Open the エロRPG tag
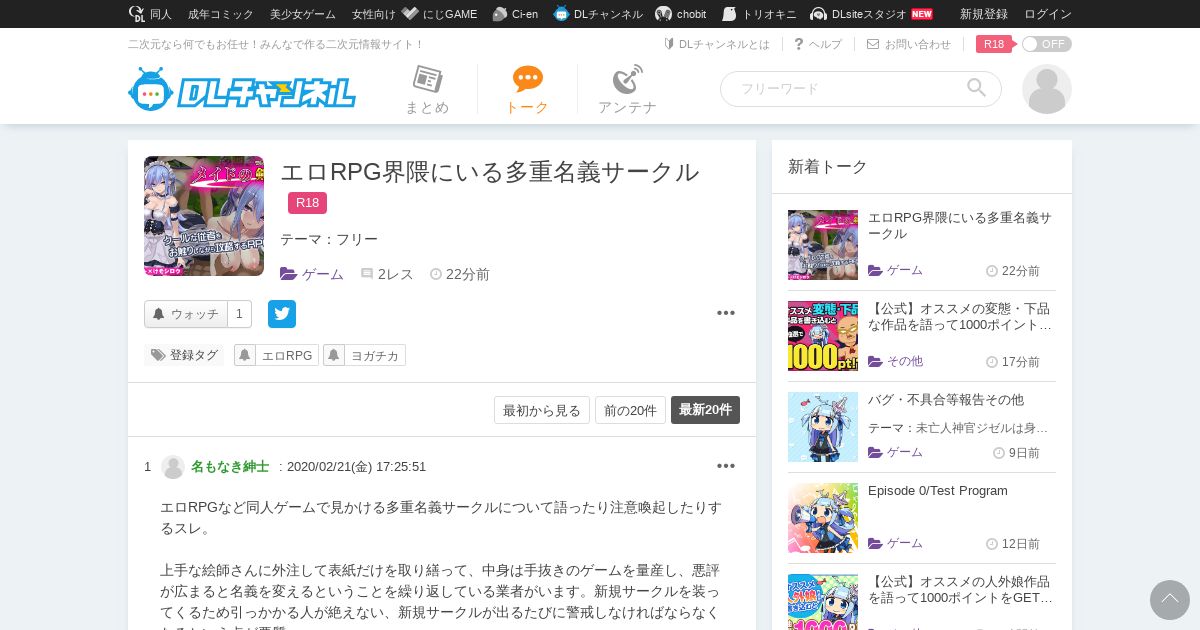The height and width of the screenshot is (630, 1200). (x=287, y=355)
